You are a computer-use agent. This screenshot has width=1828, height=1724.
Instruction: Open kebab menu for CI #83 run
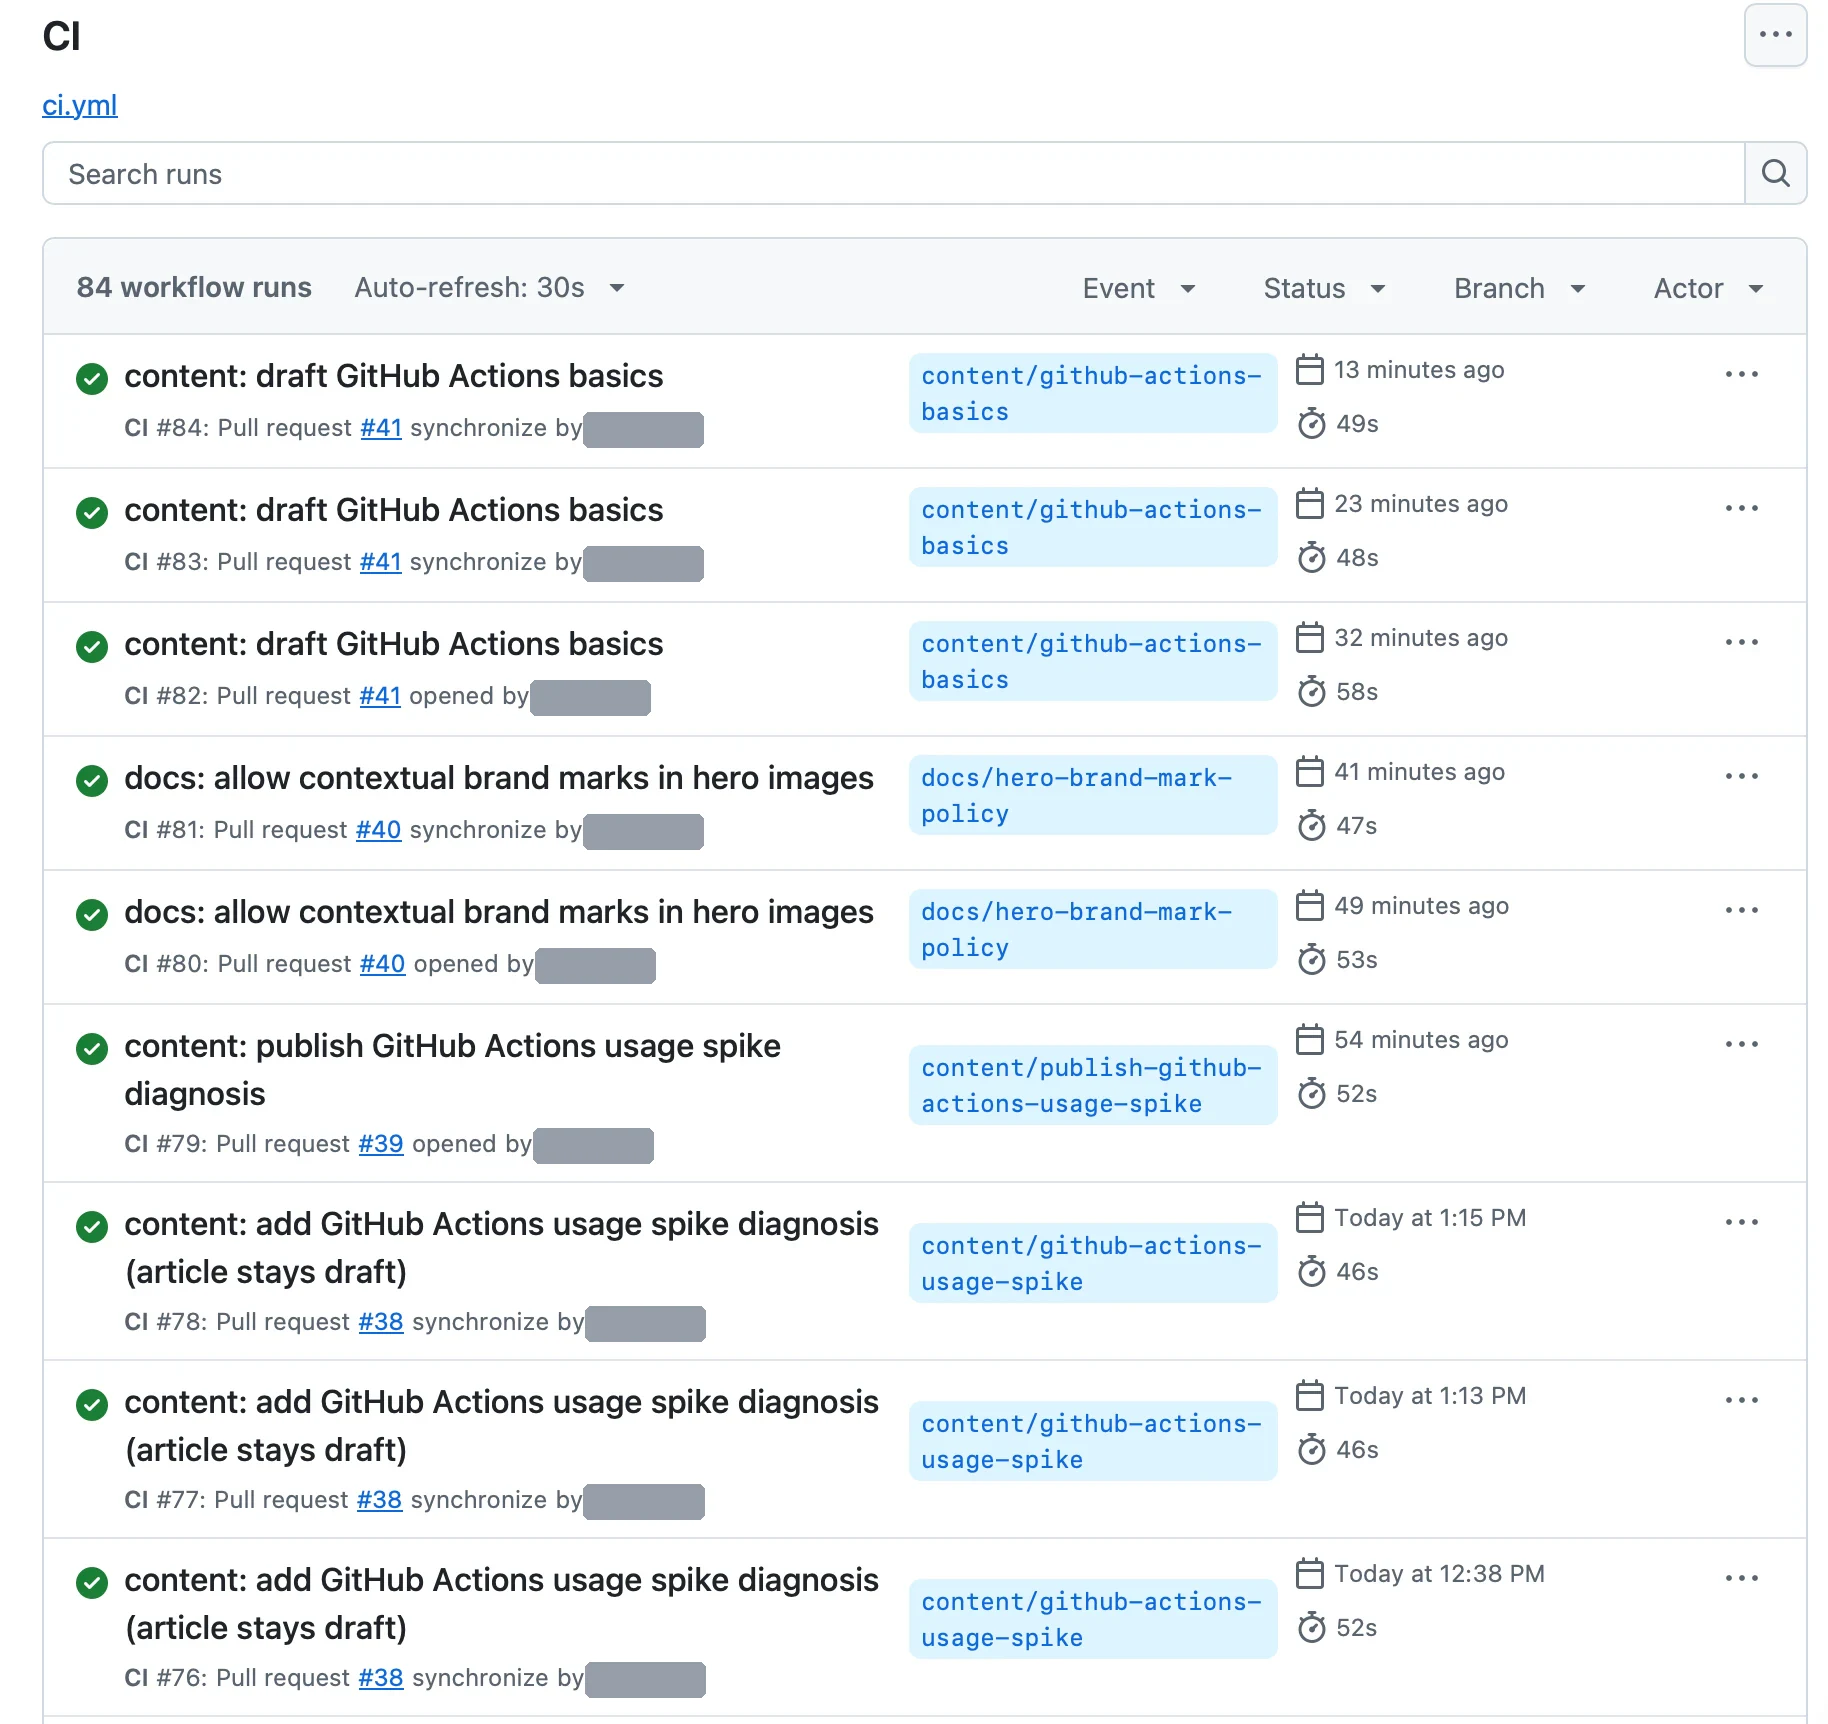click(x=1741, y=508)
